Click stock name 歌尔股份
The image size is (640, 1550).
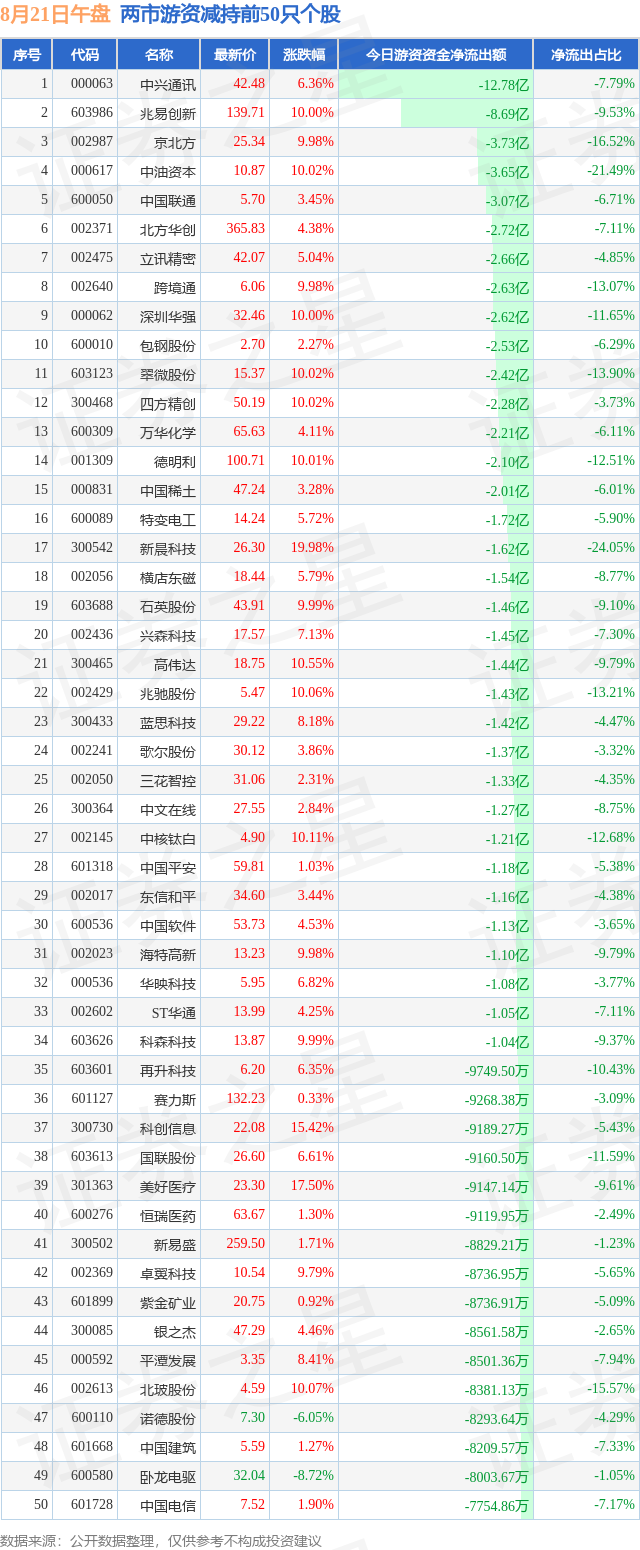(168, 751)
